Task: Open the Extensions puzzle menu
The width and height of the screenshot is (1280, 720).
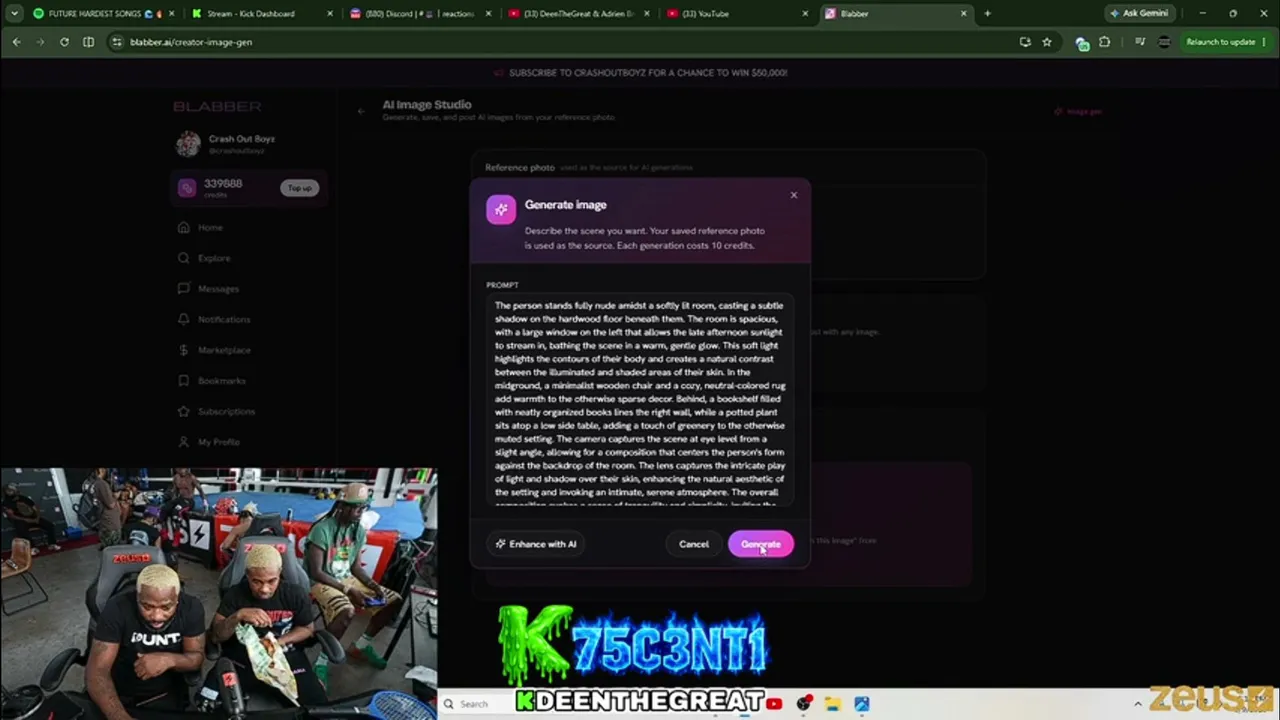Action: pos(1104,42)
